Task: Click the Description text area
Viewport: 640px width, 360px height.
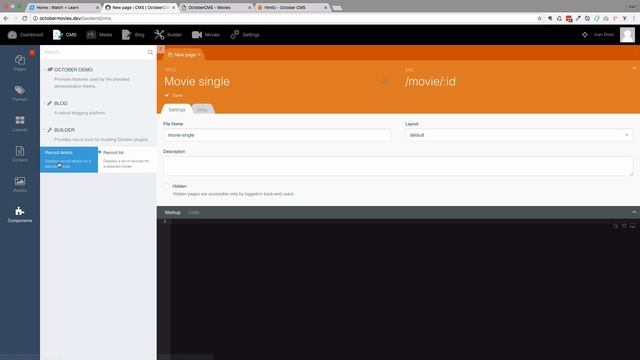Action: 398,166
